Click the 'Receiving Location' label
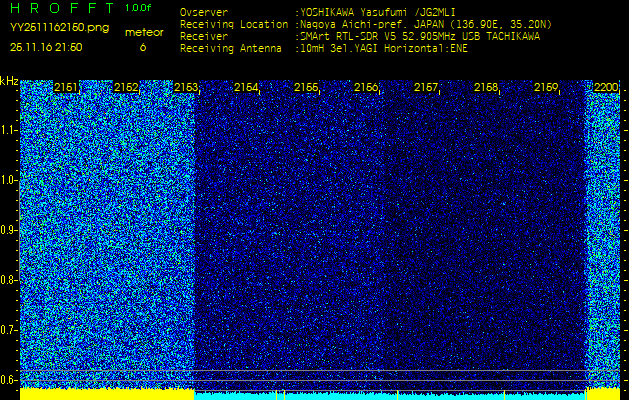The height and width of the screenshot is (400, 629). coord(234,24)
